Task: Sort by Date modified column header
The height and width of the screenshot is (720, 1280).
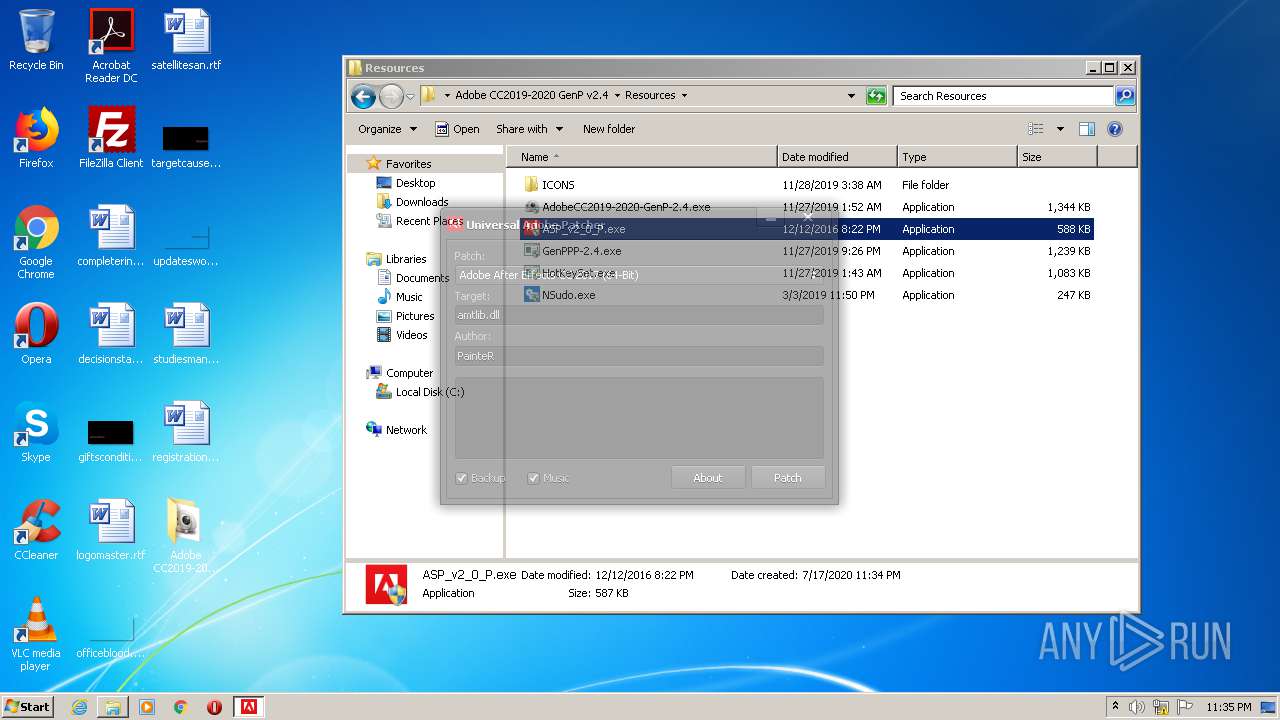Action: 837,157
